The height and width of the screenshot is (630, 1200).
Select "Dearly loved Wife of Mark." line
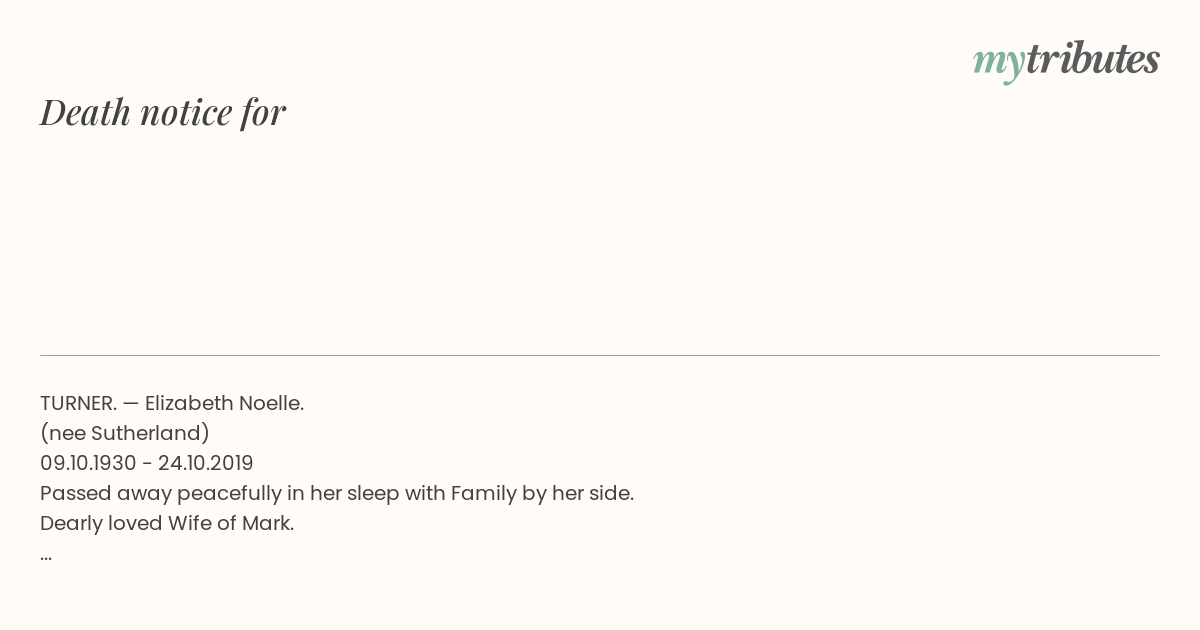tap(167, 523)
